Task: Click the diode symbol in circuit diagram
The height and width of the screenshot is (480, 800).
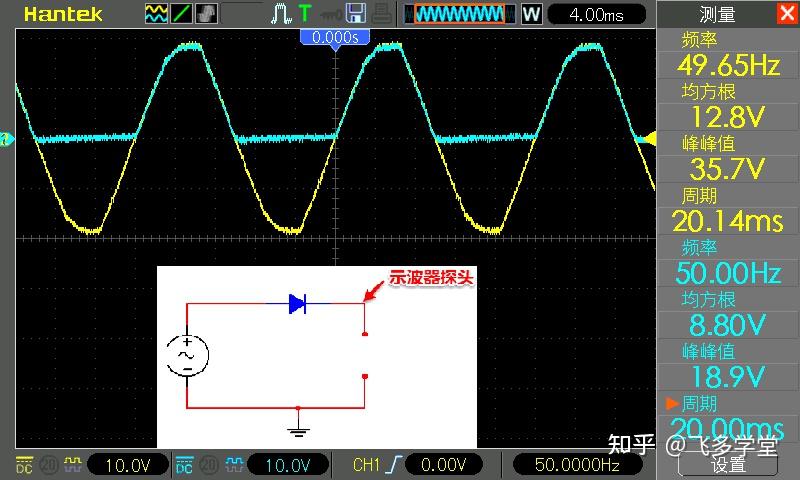Action: pyautogui.click(x=297, y=304)
